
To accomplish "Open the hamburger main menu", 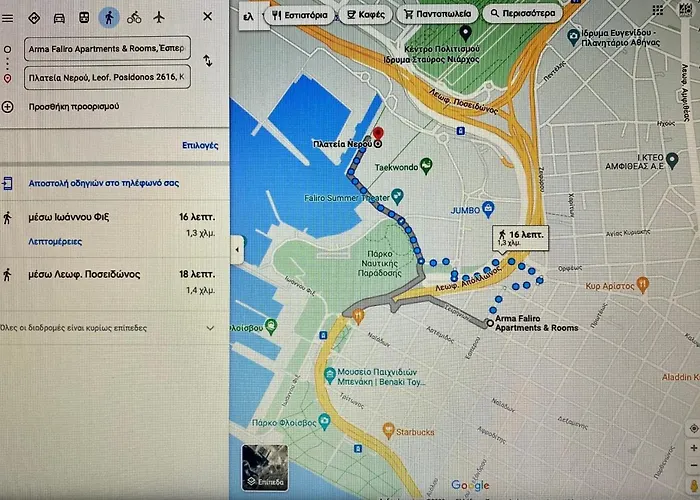I will [x=8, y=18].
